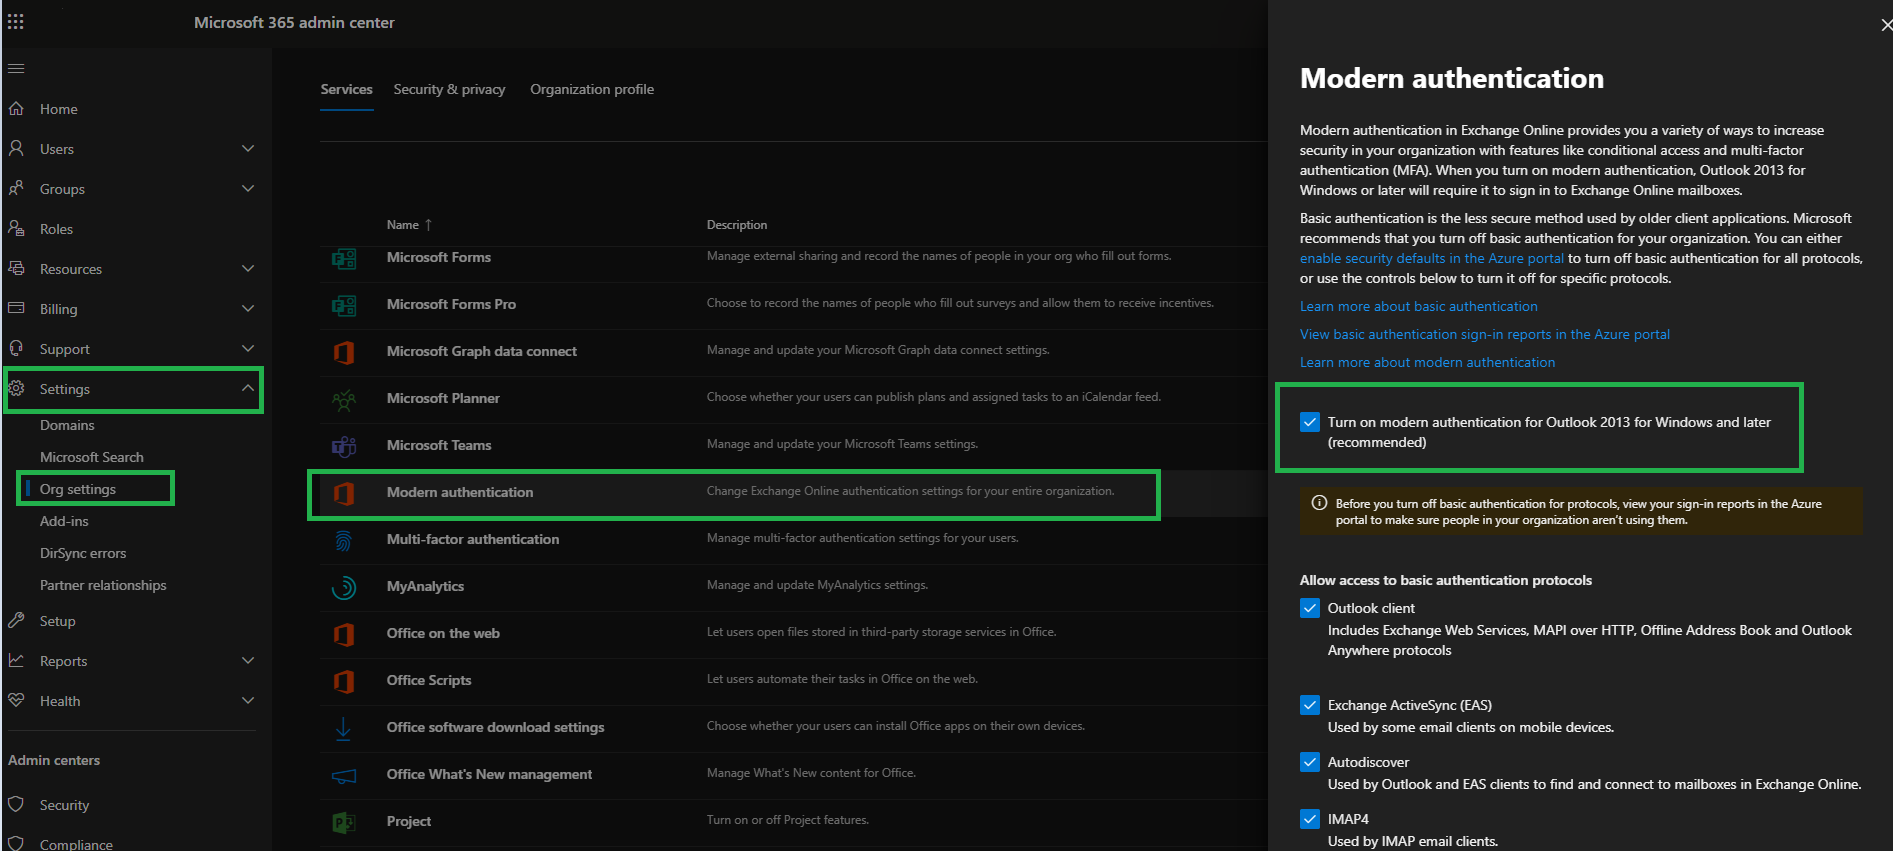Open the Security & privacy tab

pyautogui.click(x=449, y=90)
